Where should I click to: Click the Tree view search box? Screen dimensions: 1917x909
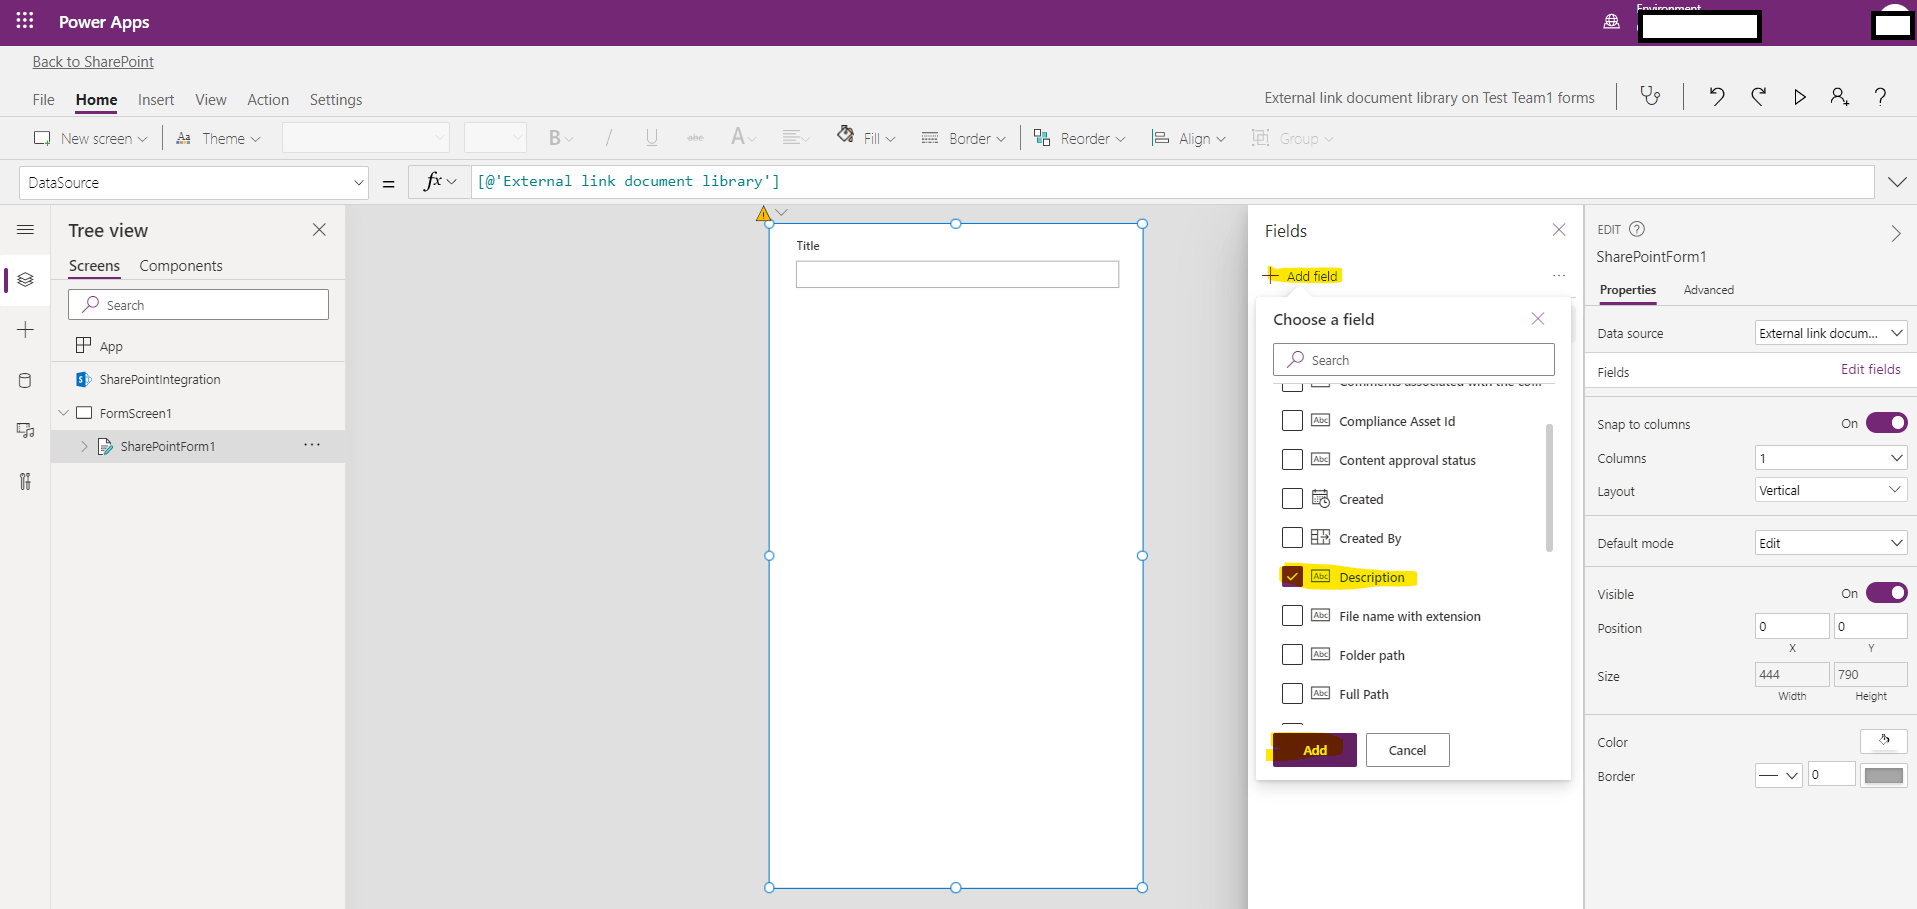[x=198, y=305]
